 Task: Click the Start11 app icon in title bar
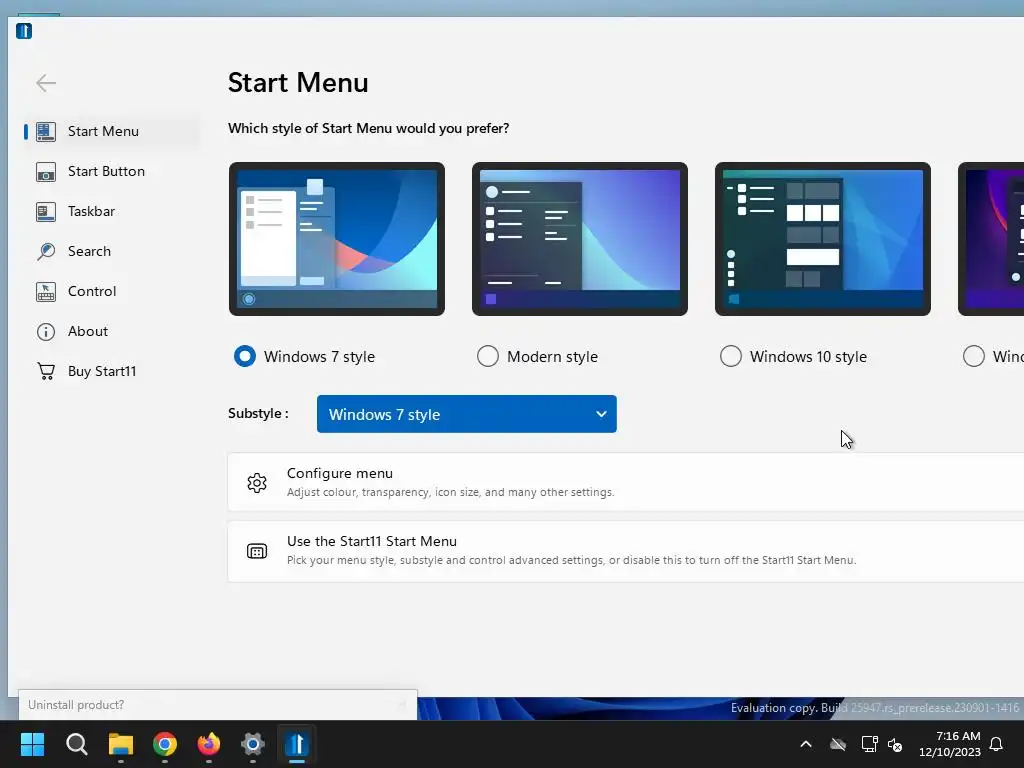tap(24, 31)
